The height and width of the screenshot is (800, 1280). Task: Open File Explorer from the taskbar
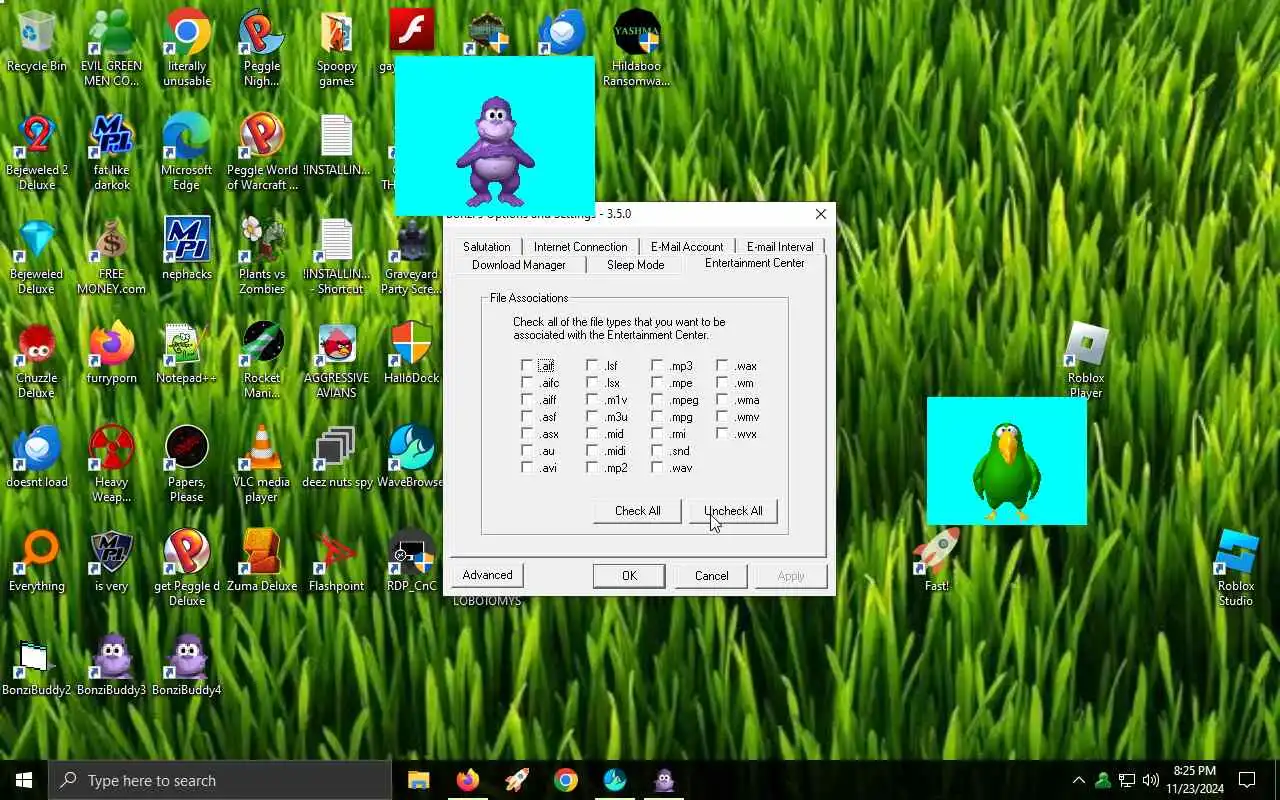[418, 780]
